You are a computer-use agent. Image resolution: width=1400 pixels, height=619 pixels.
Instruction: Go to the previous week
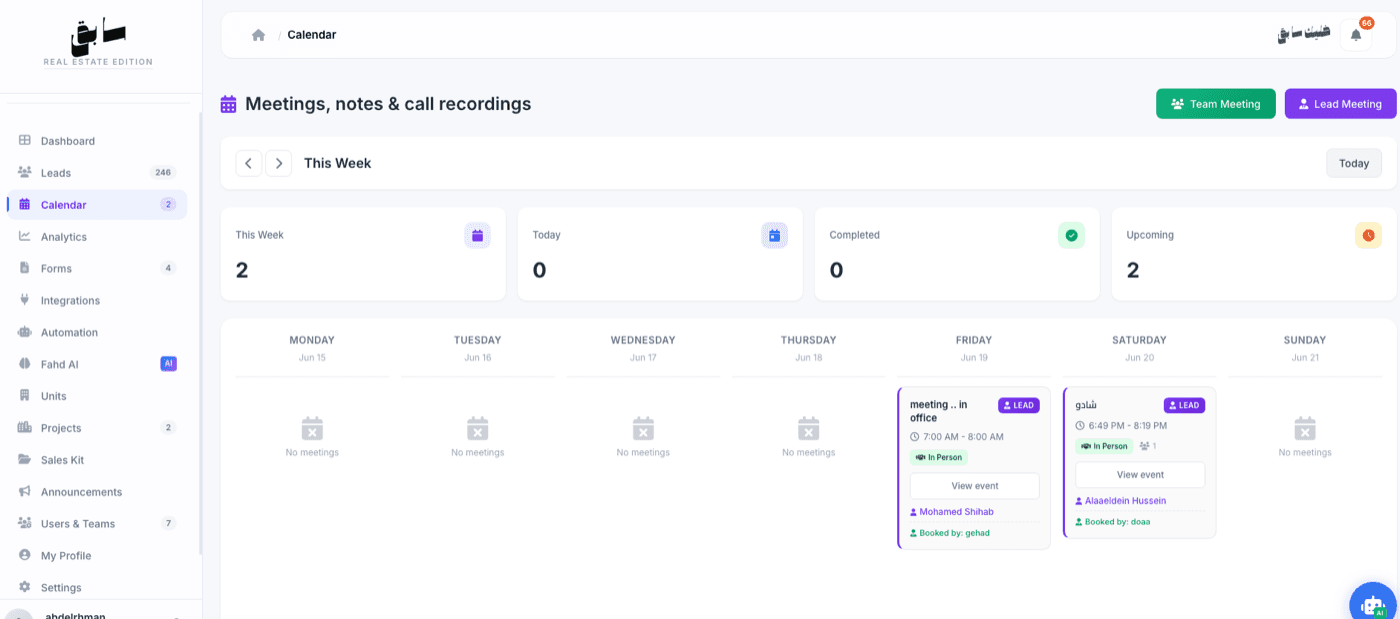click(x=249, y=163)
